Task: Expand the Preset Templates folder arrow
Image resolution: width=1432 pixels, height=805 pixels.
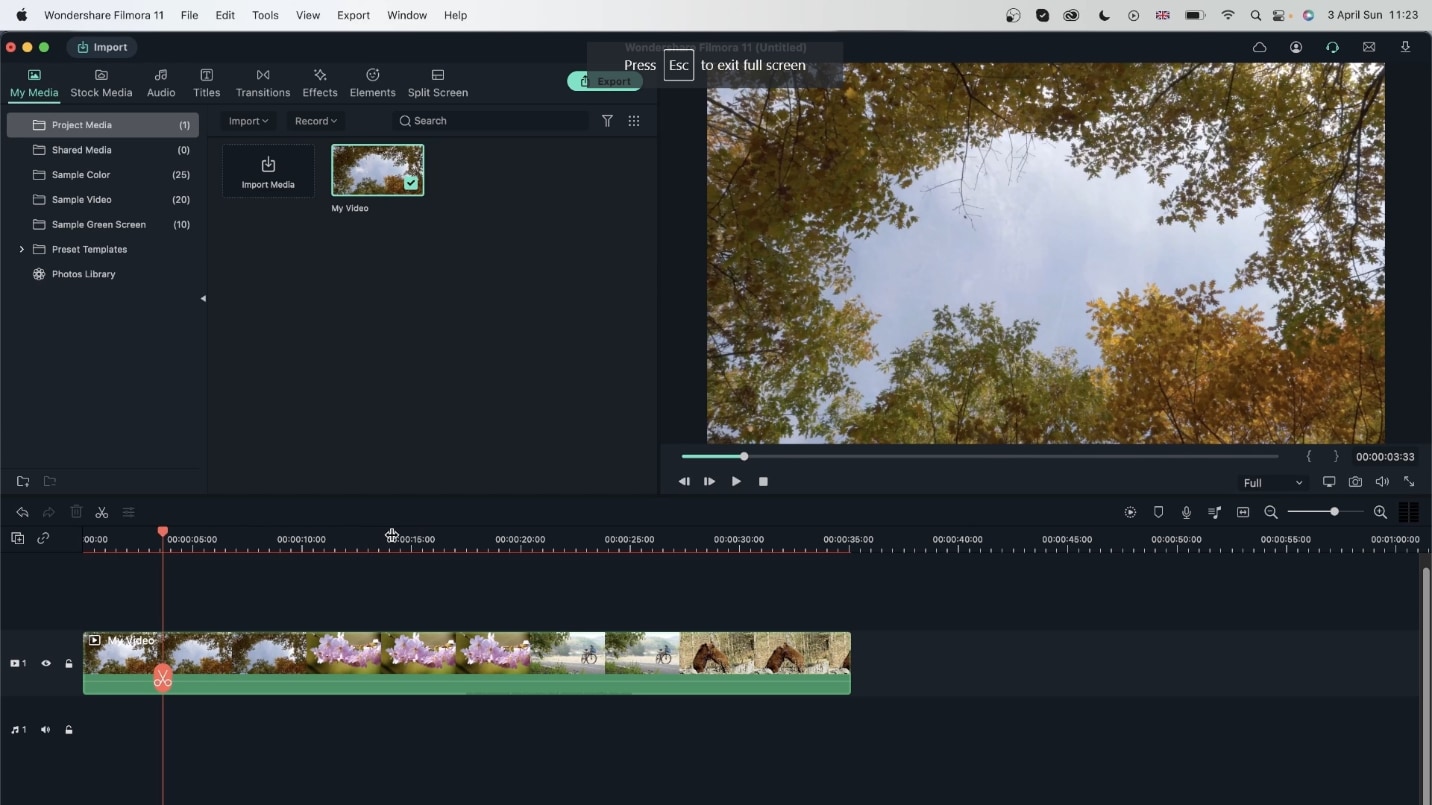Action: 21,249
